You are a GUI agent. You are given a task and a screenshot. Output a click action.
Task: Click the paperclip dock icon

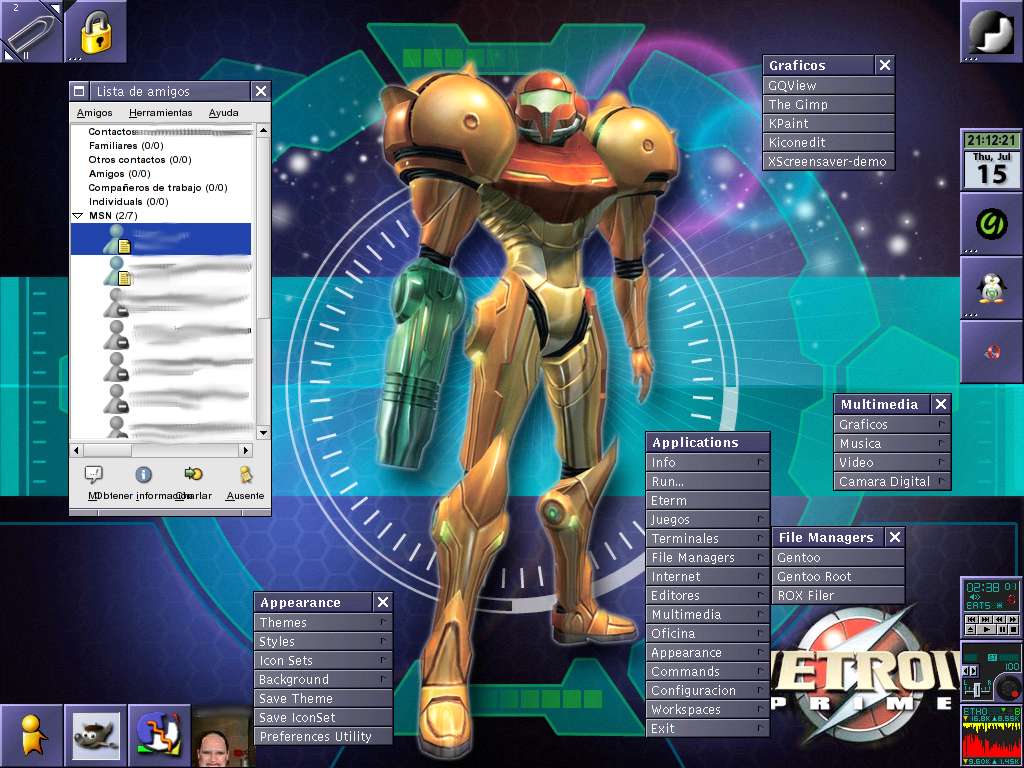pyautogui.click(x=31, y=31)
